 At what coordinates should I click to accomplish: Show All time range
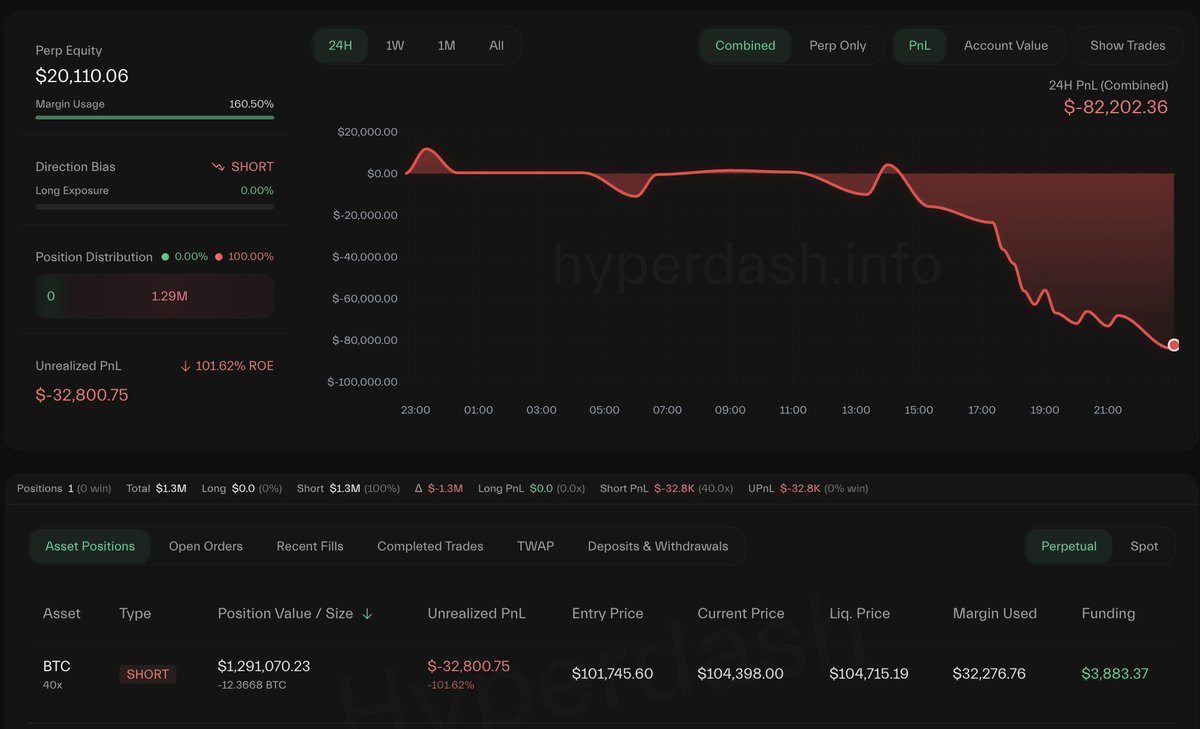click(496, 46)
